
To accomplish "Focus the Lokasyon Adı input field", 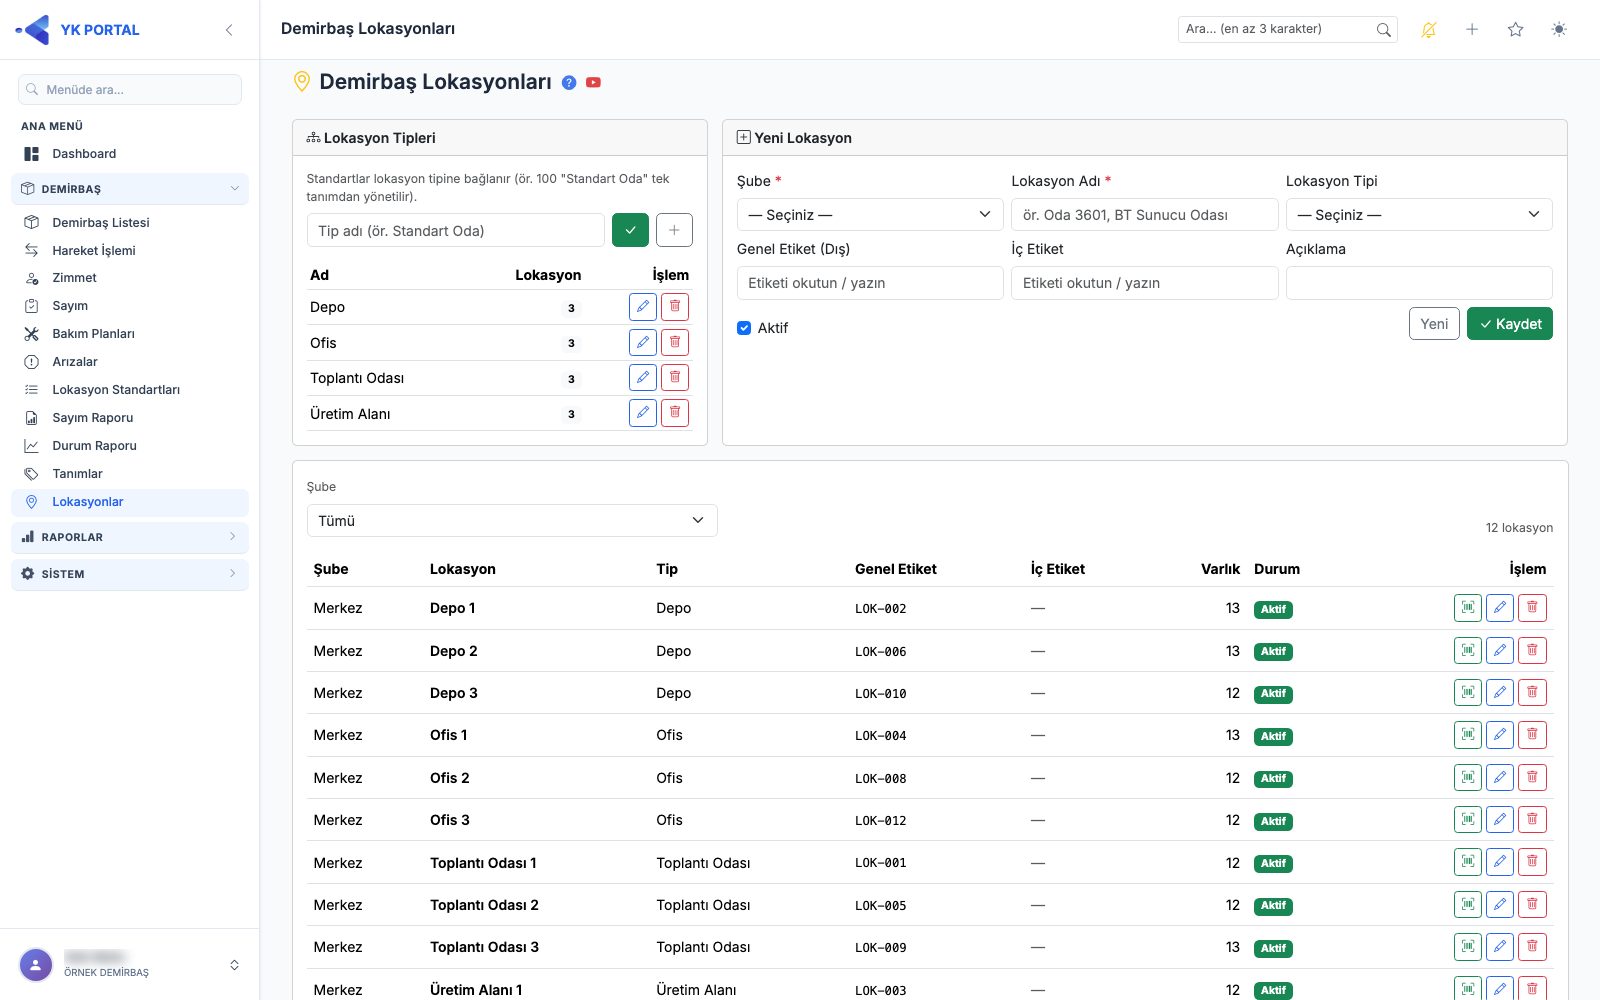I will [x=1145, y=215].
